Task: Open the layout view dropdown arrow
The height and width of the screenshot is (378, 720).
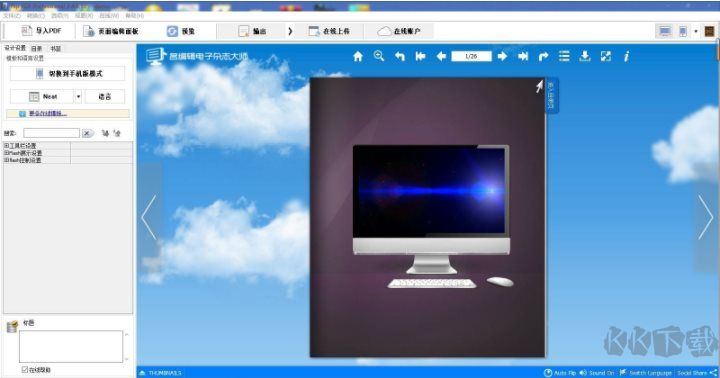Action: tap(696, 31)
